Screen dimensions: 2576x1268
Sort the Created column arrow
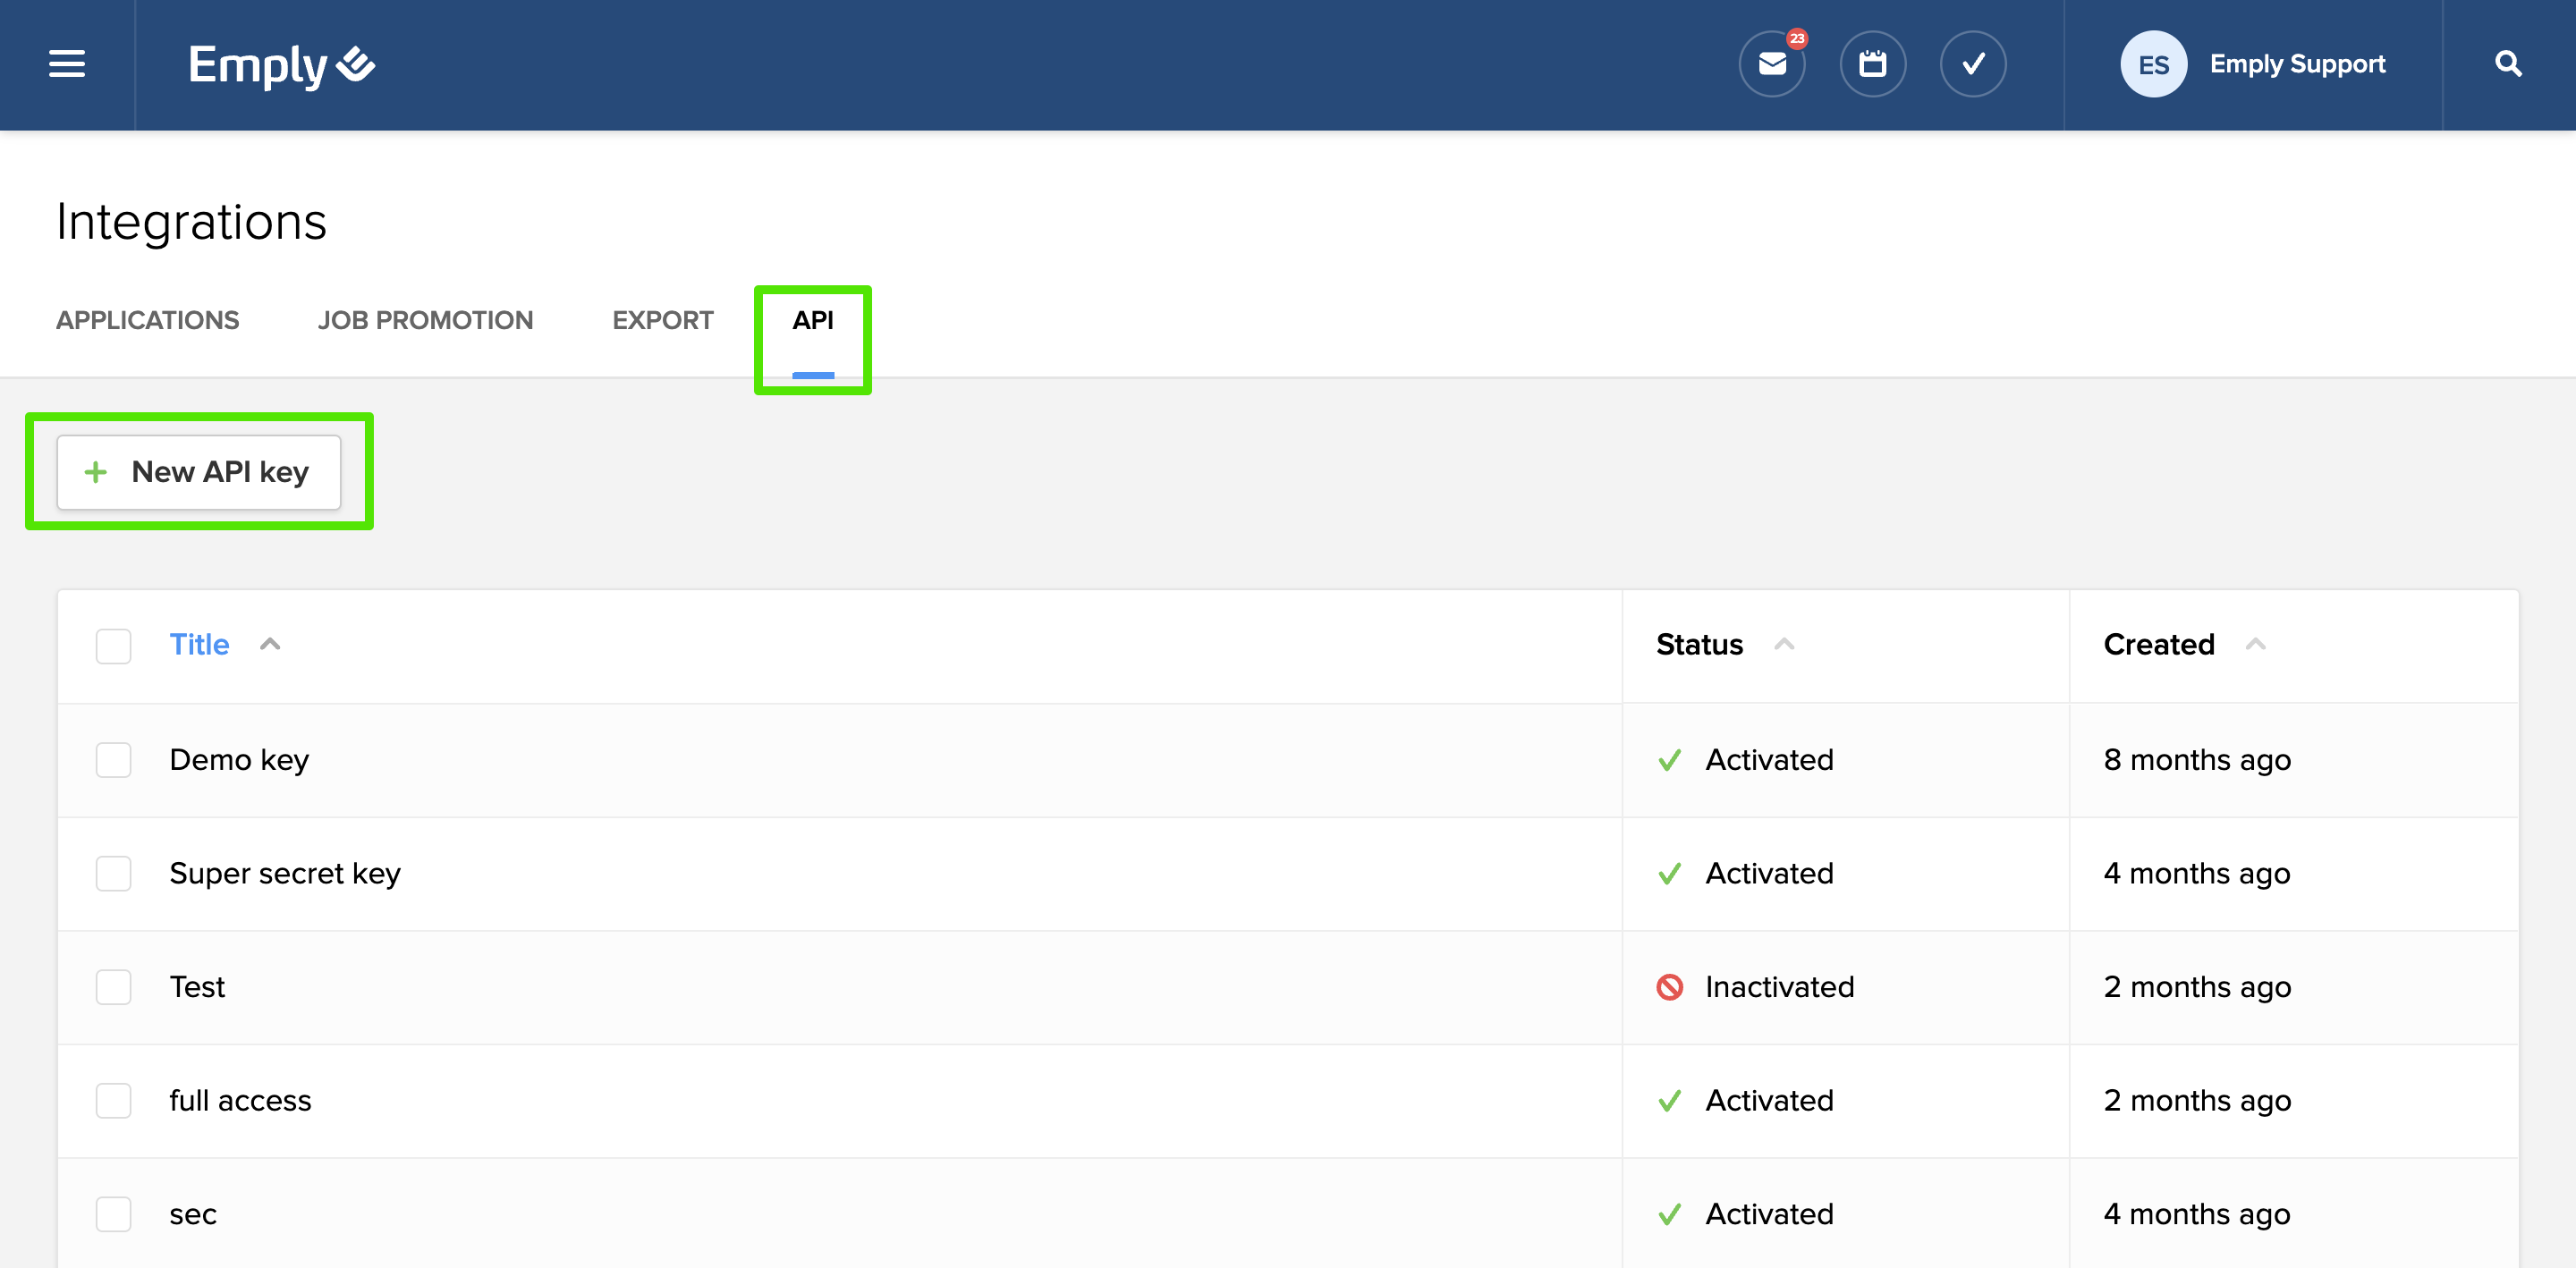tap(2255, 644)
